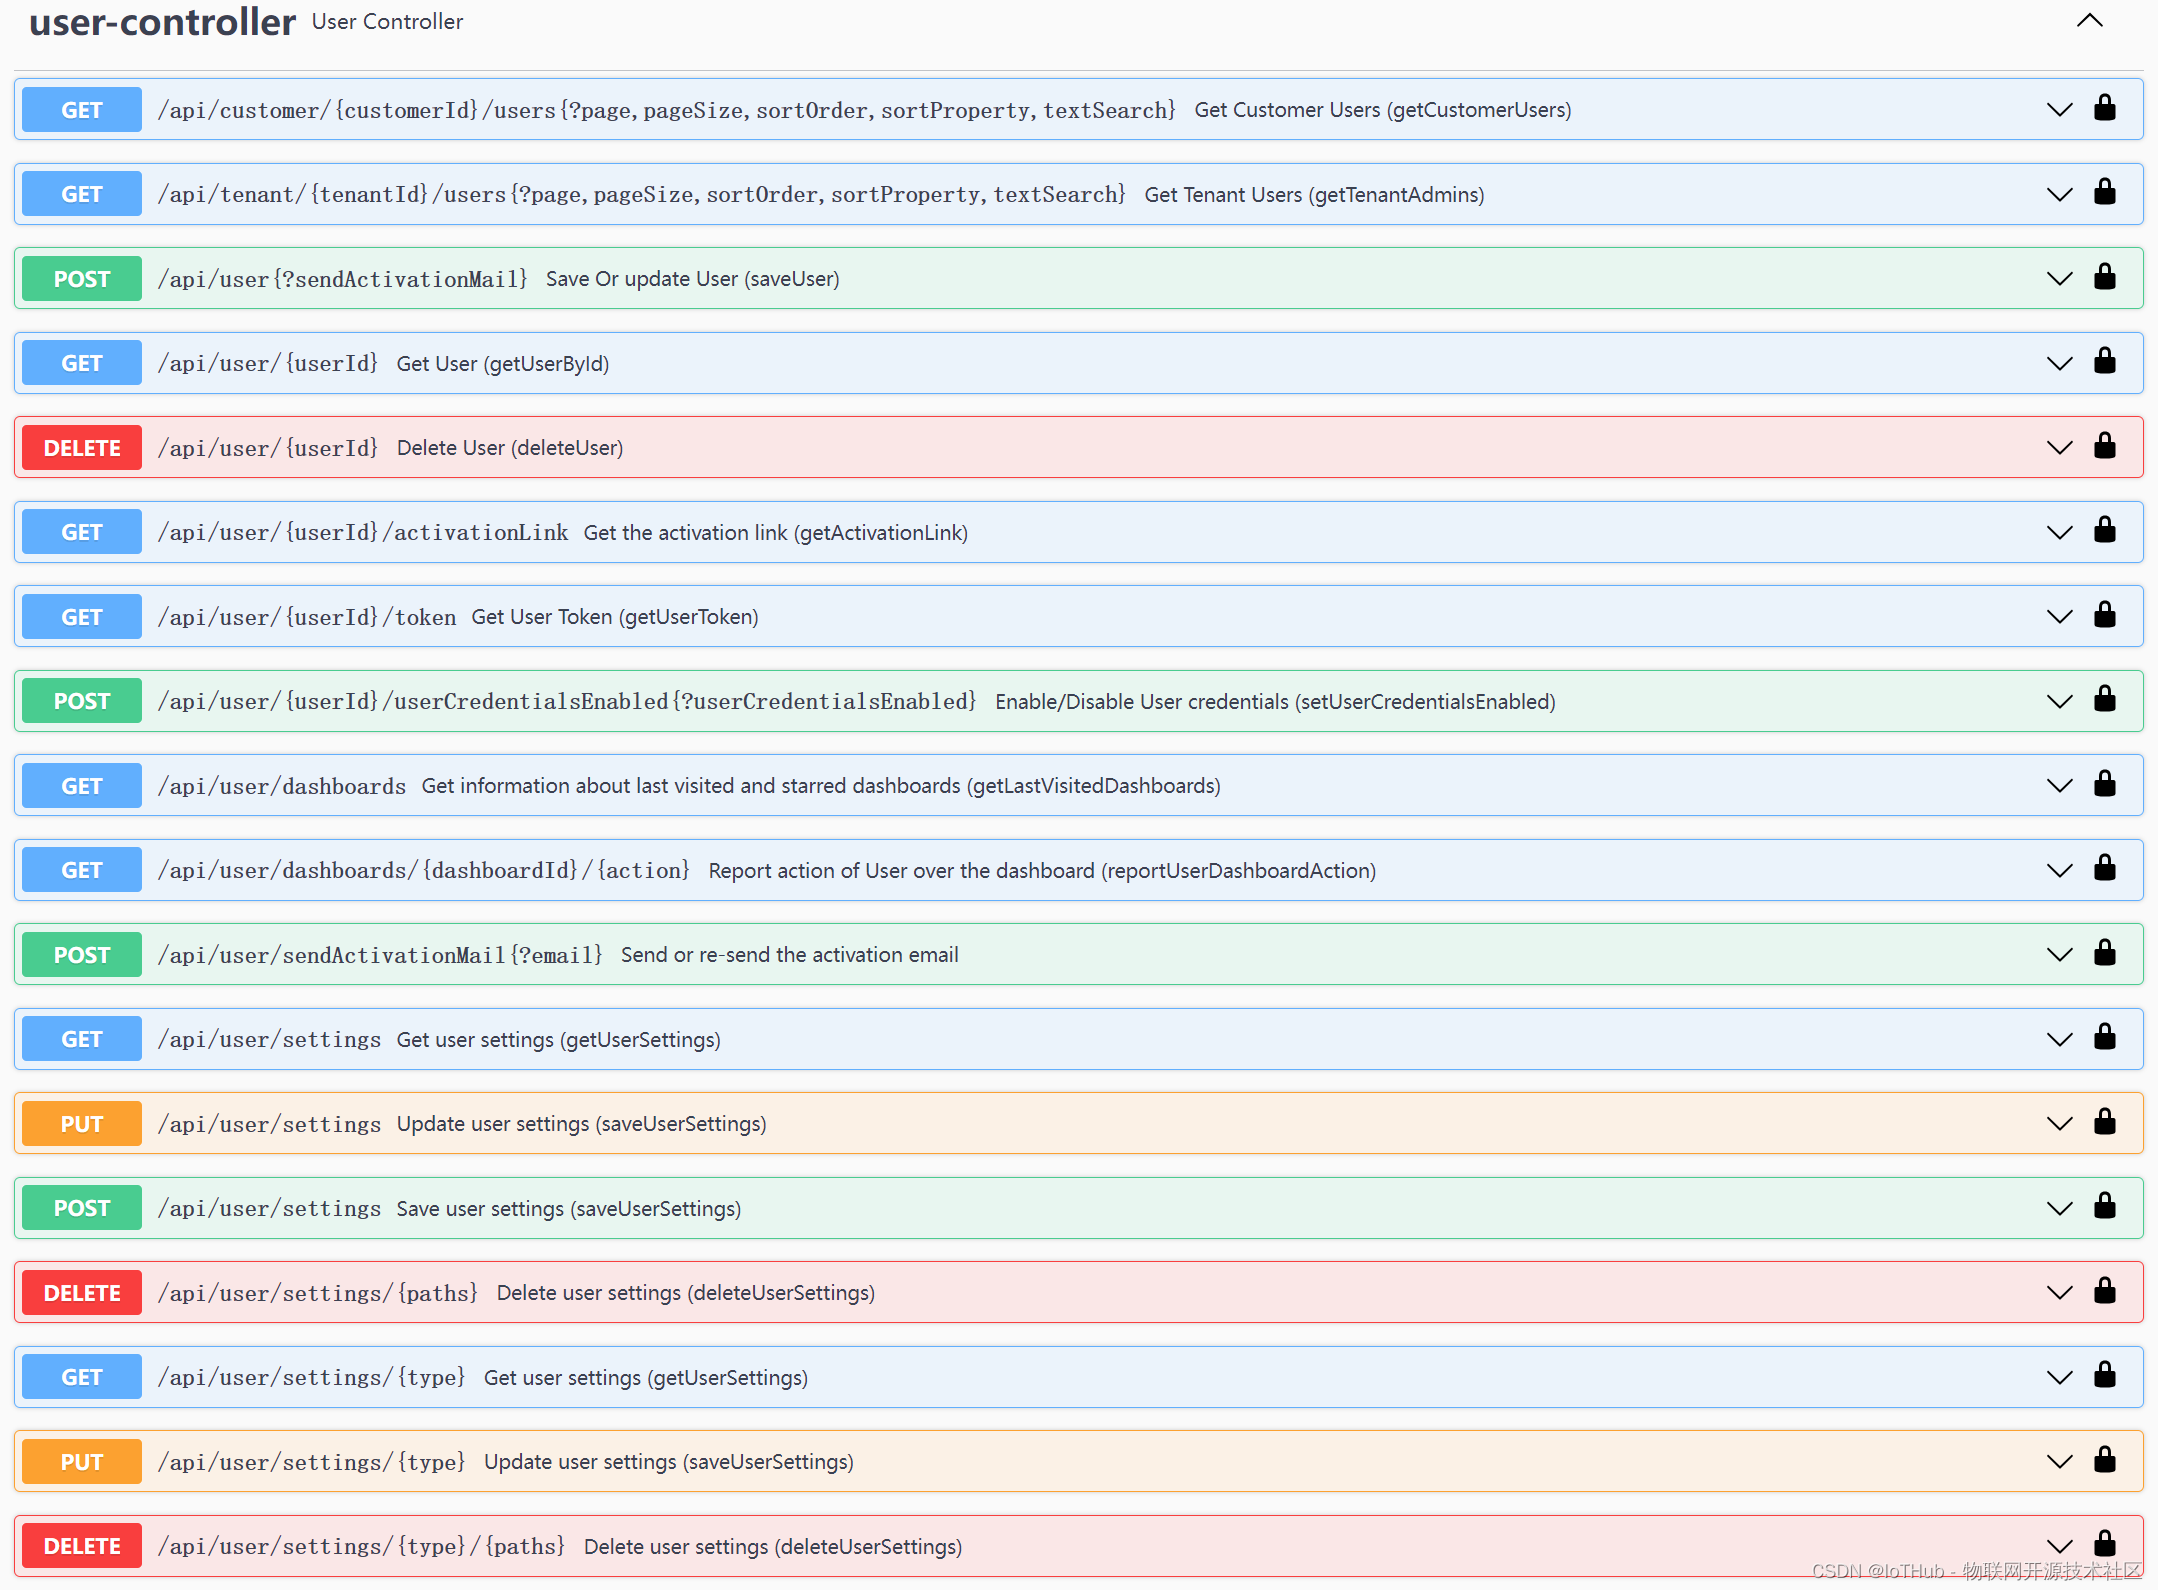
Task: Click lock icon on getUserToken row
Action: point(2104,615)
